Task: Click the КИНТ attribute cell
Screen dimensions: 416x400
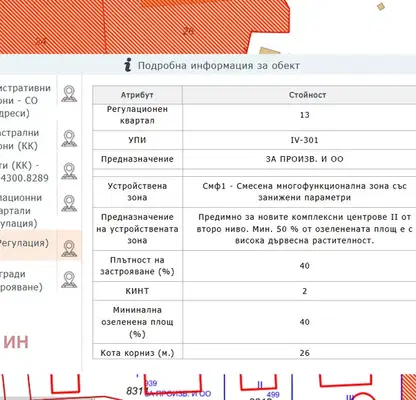Action: tap(137, 291)
